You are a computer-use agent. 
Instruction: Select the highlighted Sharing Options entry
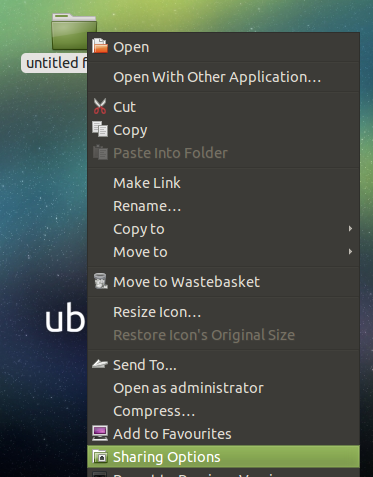tap(223, 457)
